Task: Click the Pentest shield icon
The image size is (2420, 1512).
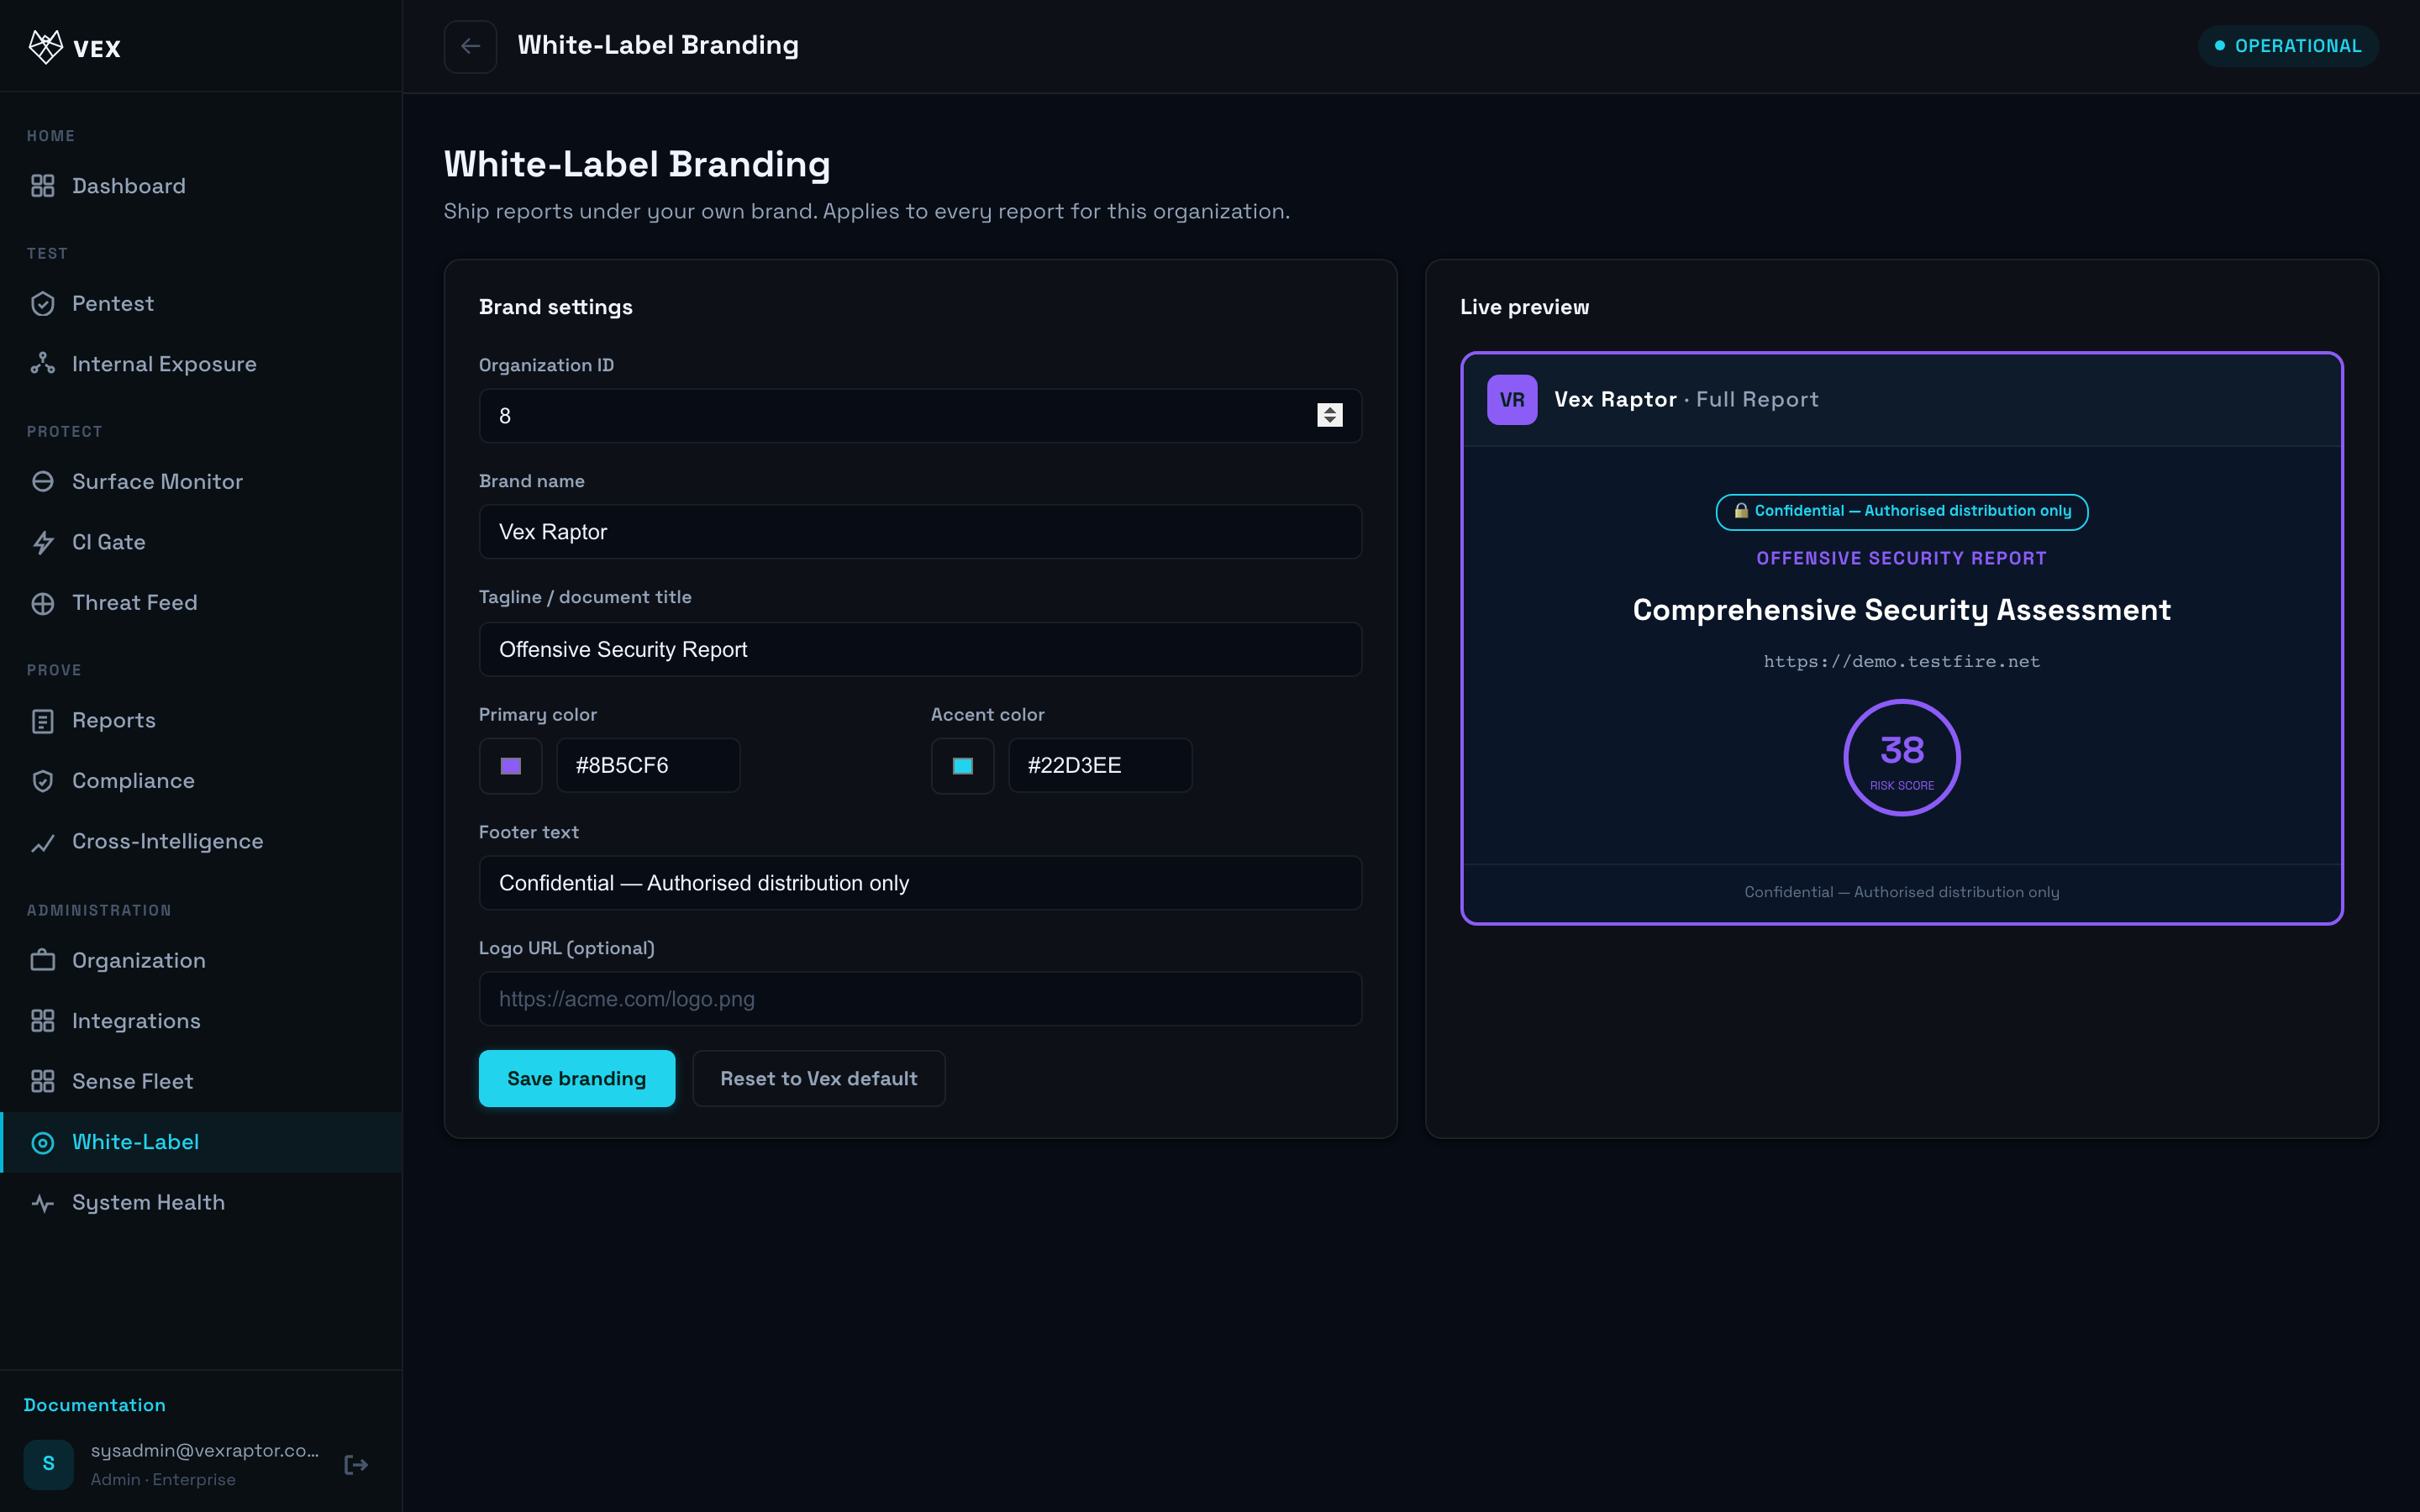Action: (43, 304)
